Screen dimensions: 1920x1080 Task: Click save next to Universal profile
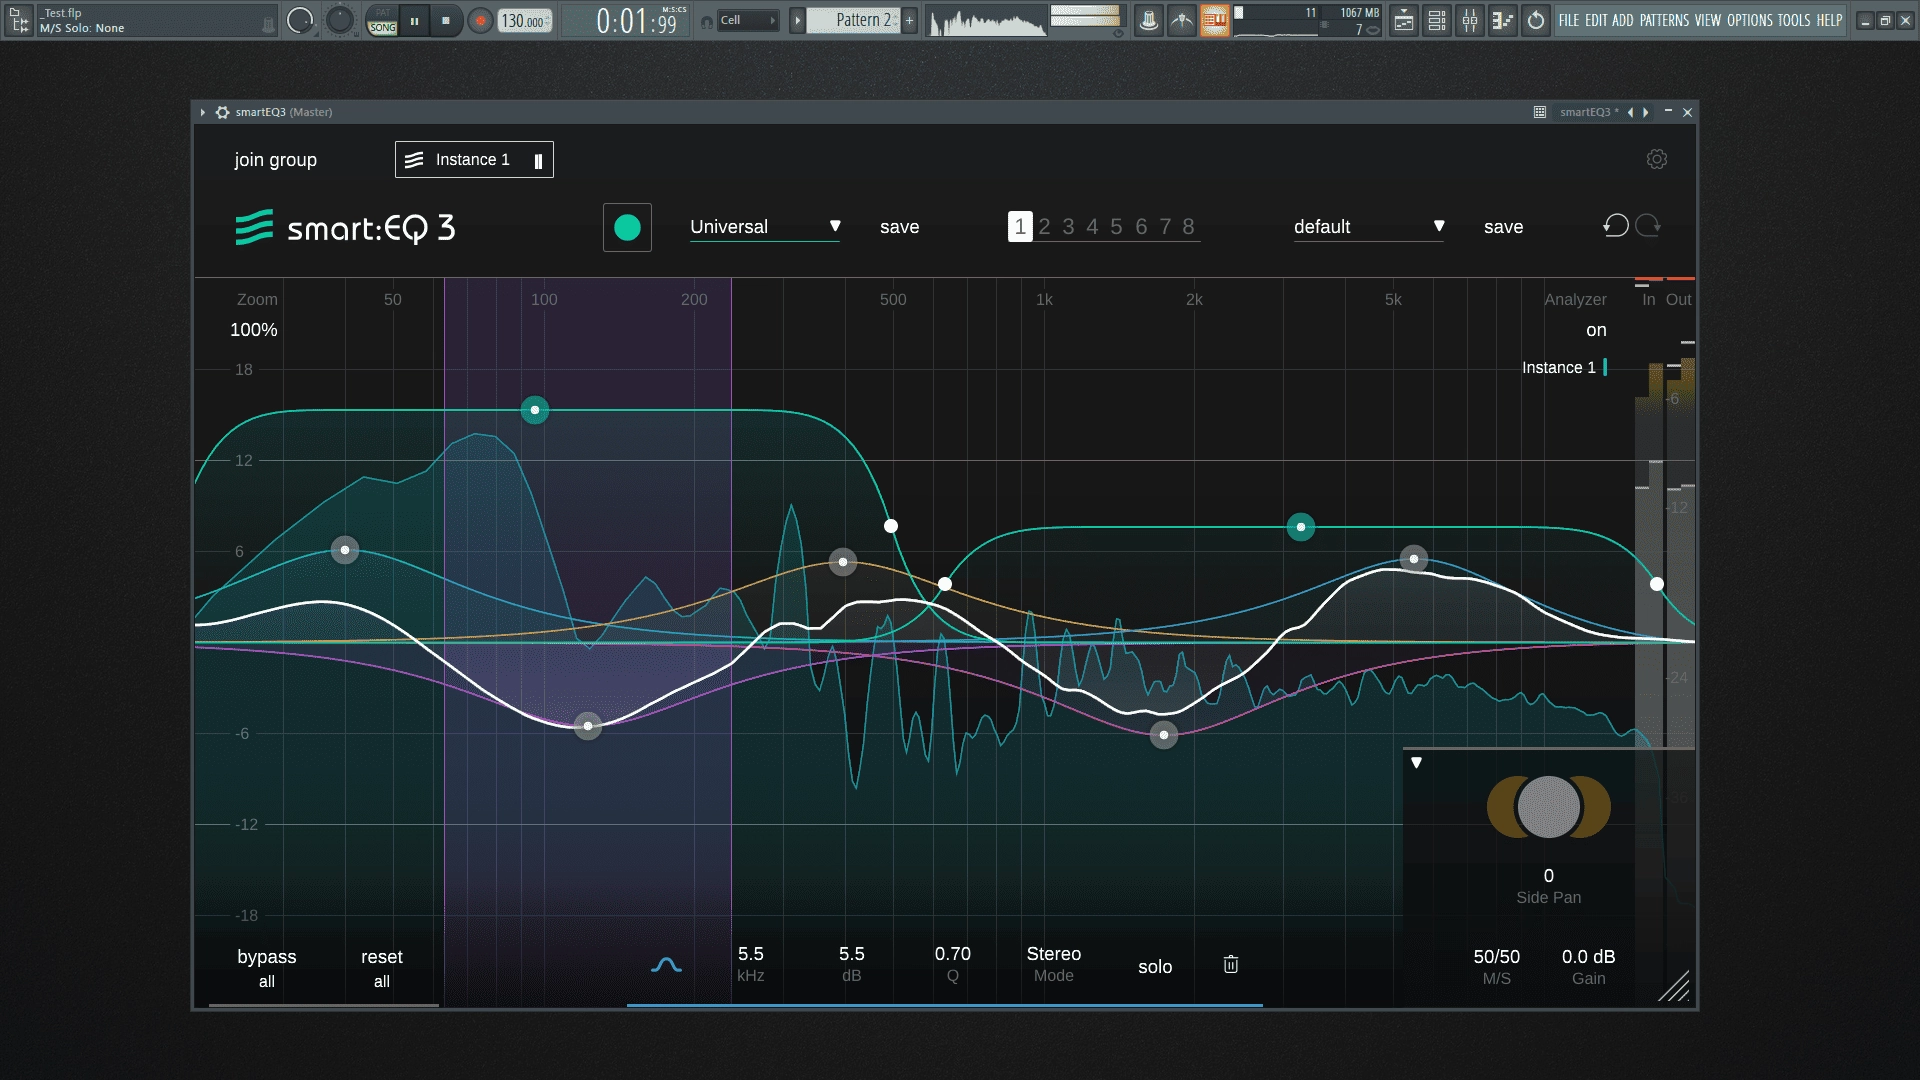(899, 227)
